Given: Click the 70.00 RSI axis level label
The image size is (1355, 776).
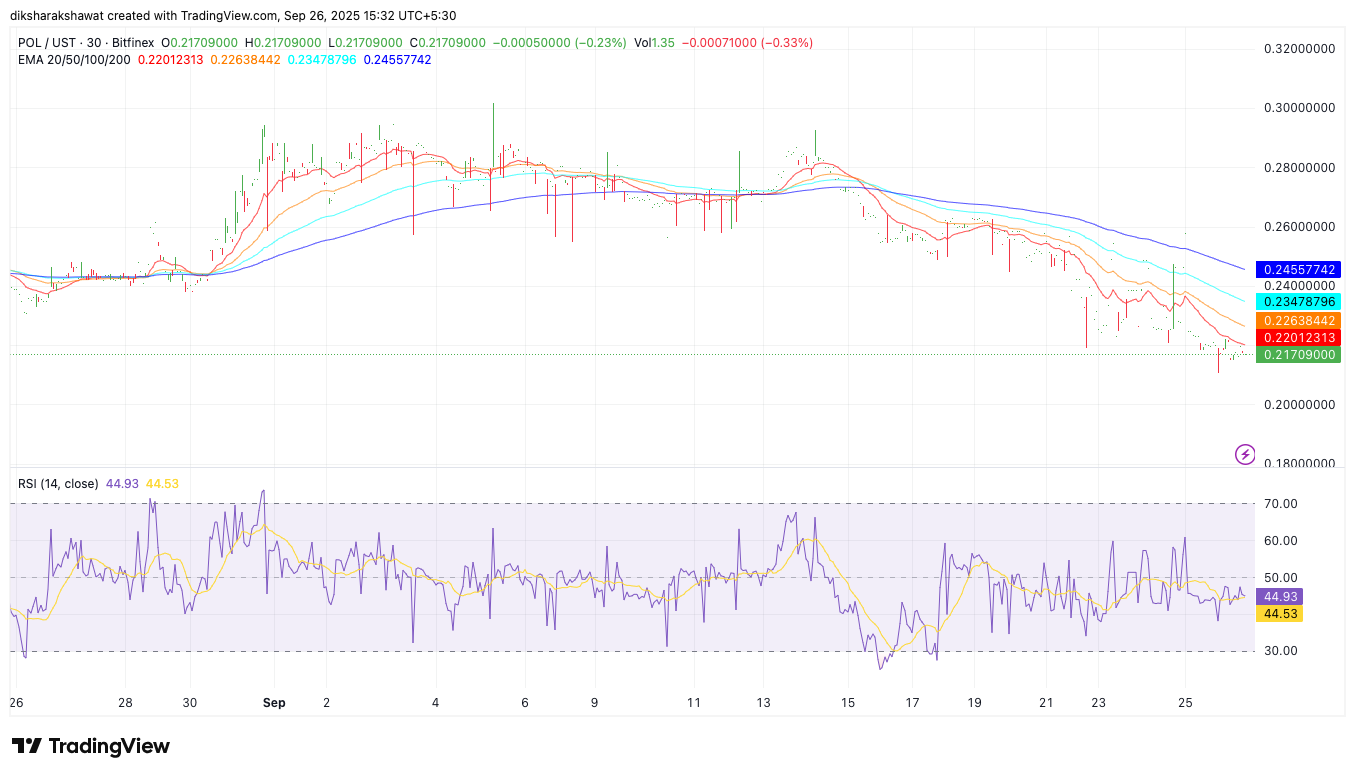Looking at the screenshot, I should [1281, 504].
